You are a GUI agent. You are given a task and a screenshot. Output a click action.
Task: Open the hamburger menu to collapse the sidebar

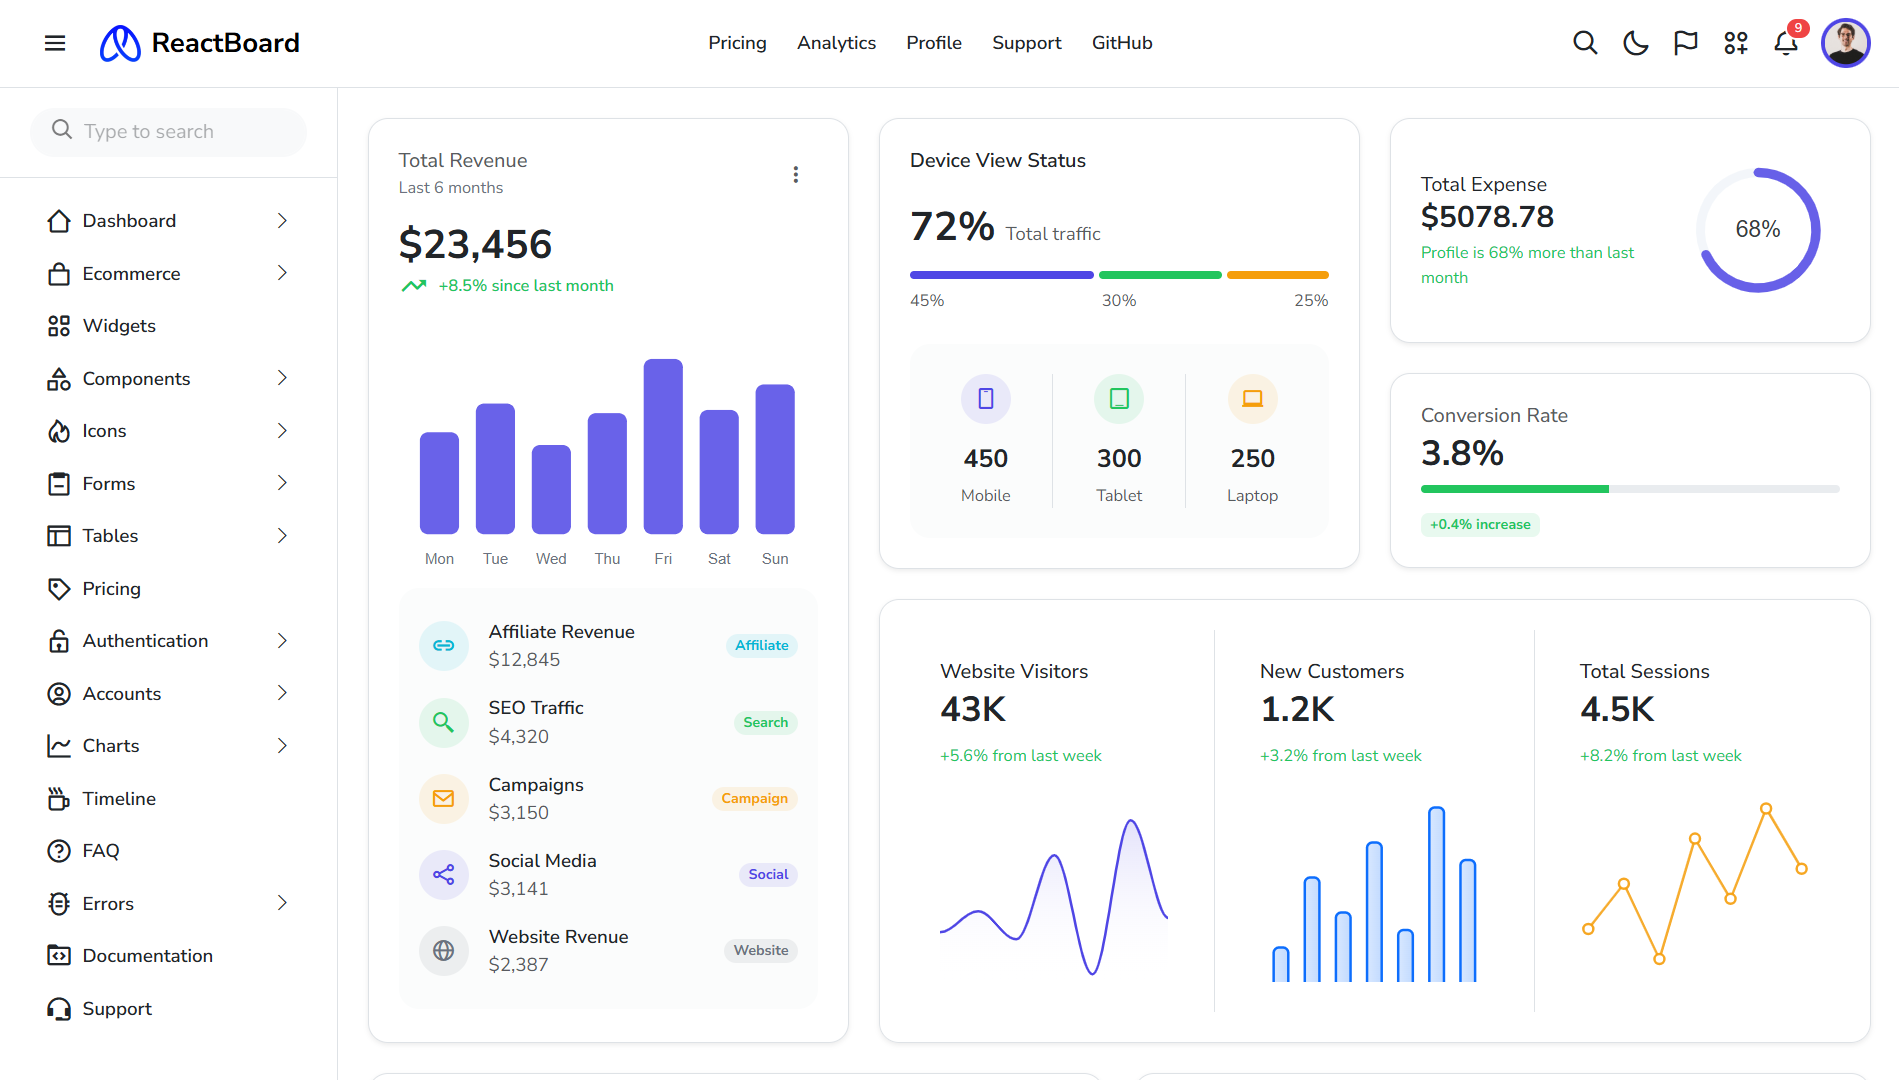55,43
